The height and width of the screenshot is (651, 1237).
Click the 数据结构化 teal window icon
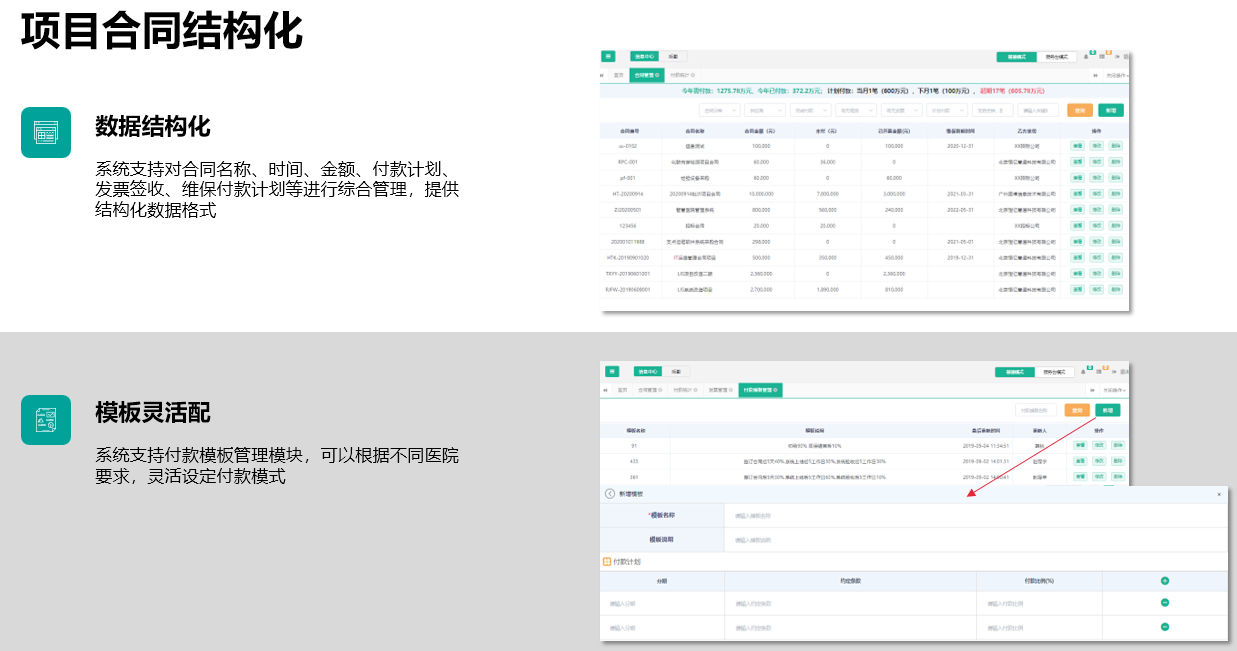point(46,132)
